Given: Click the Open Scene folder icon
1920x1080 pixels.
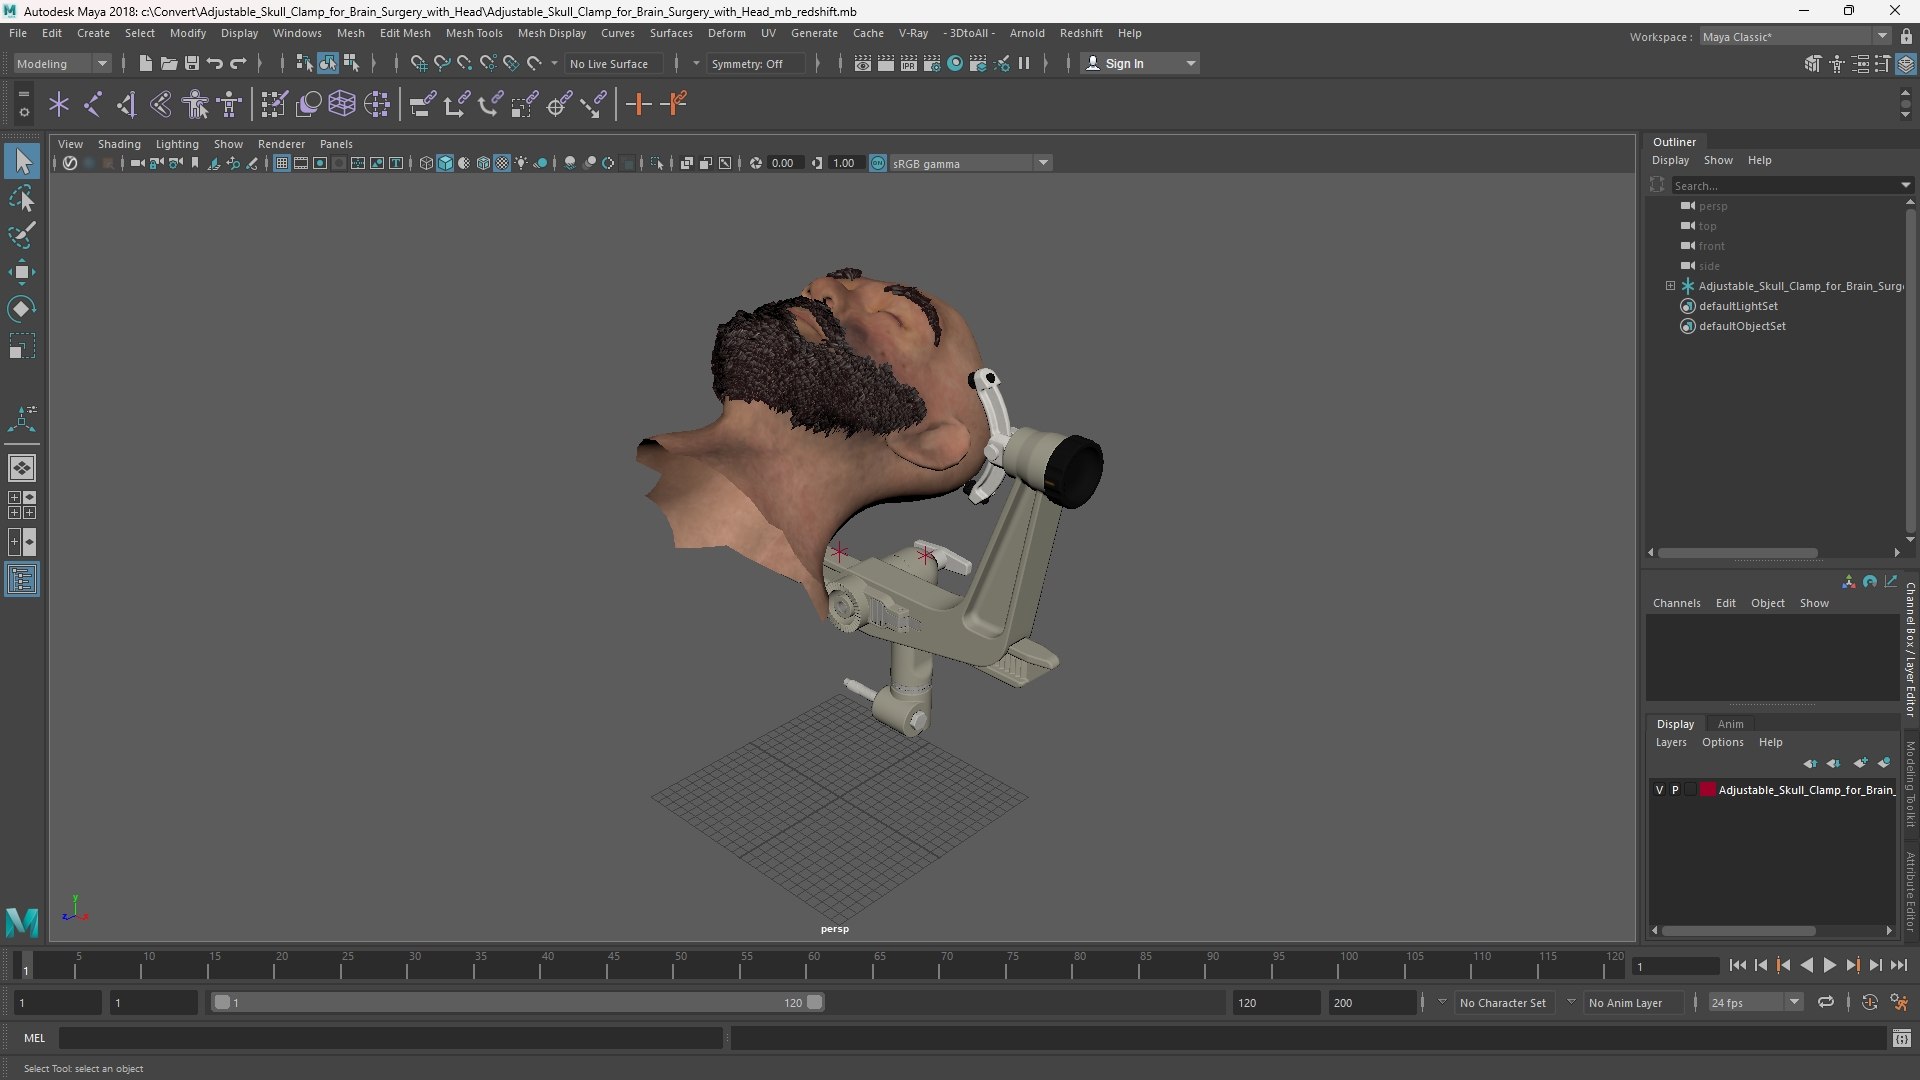Looking at the screenshot, I should [168, 63].
